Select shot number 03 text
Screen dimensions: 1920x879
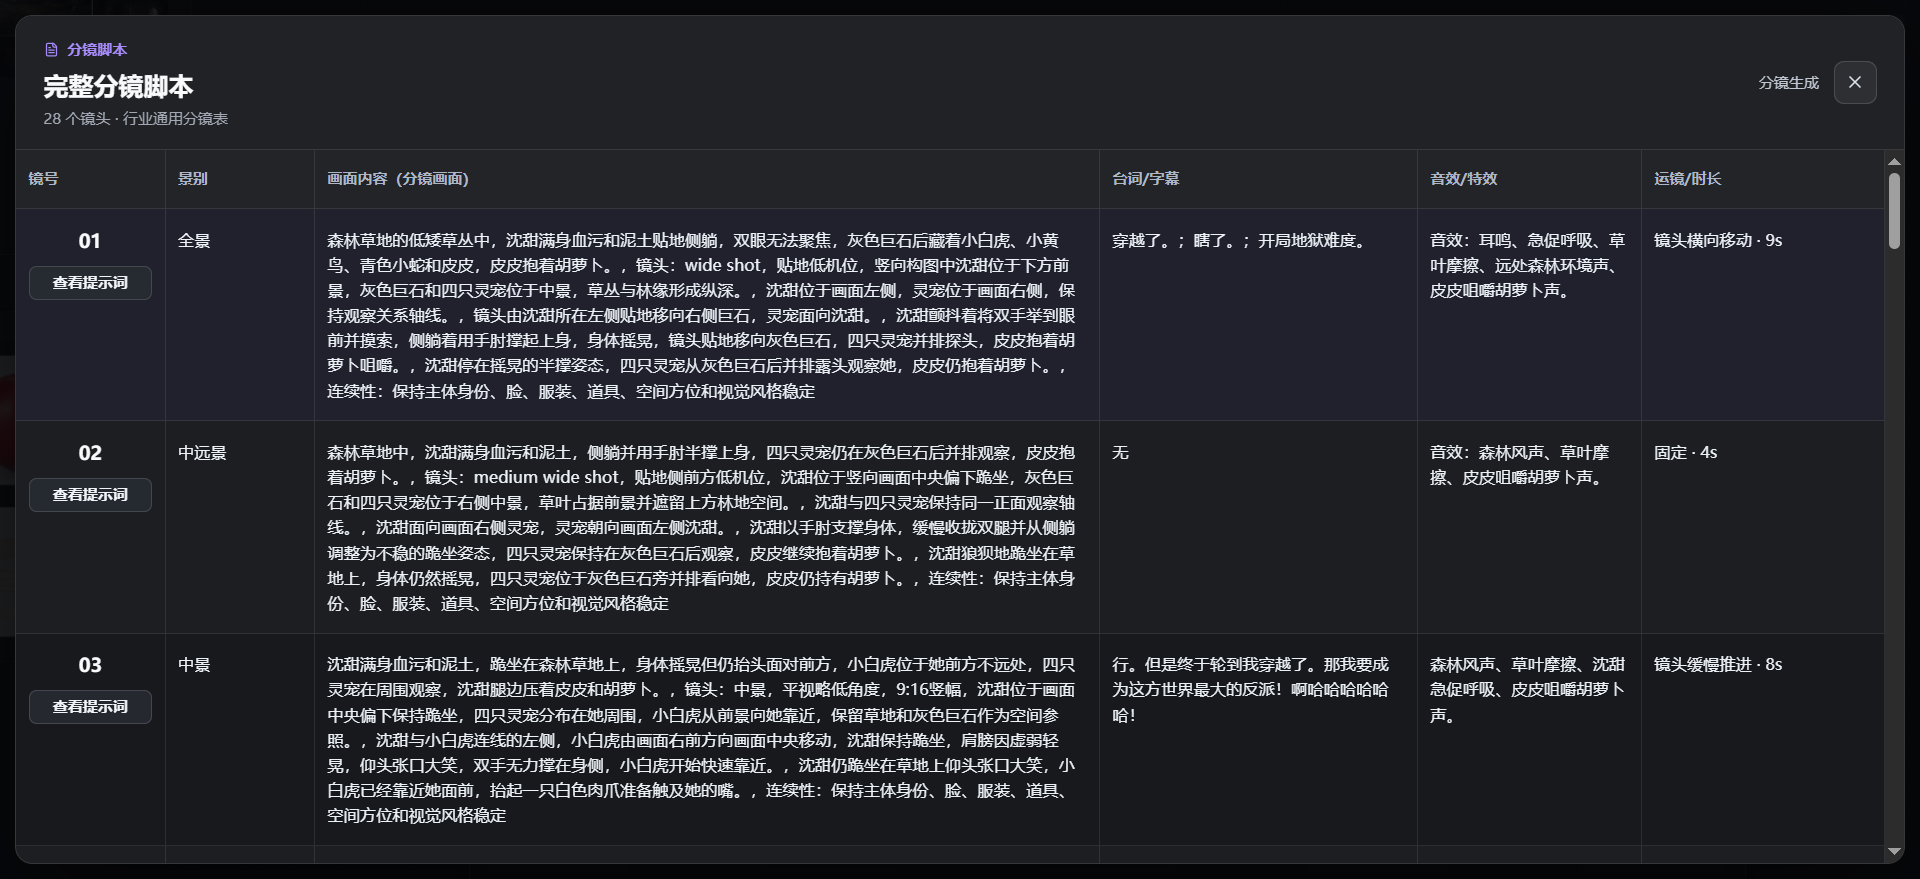click(x=90, y=665)
